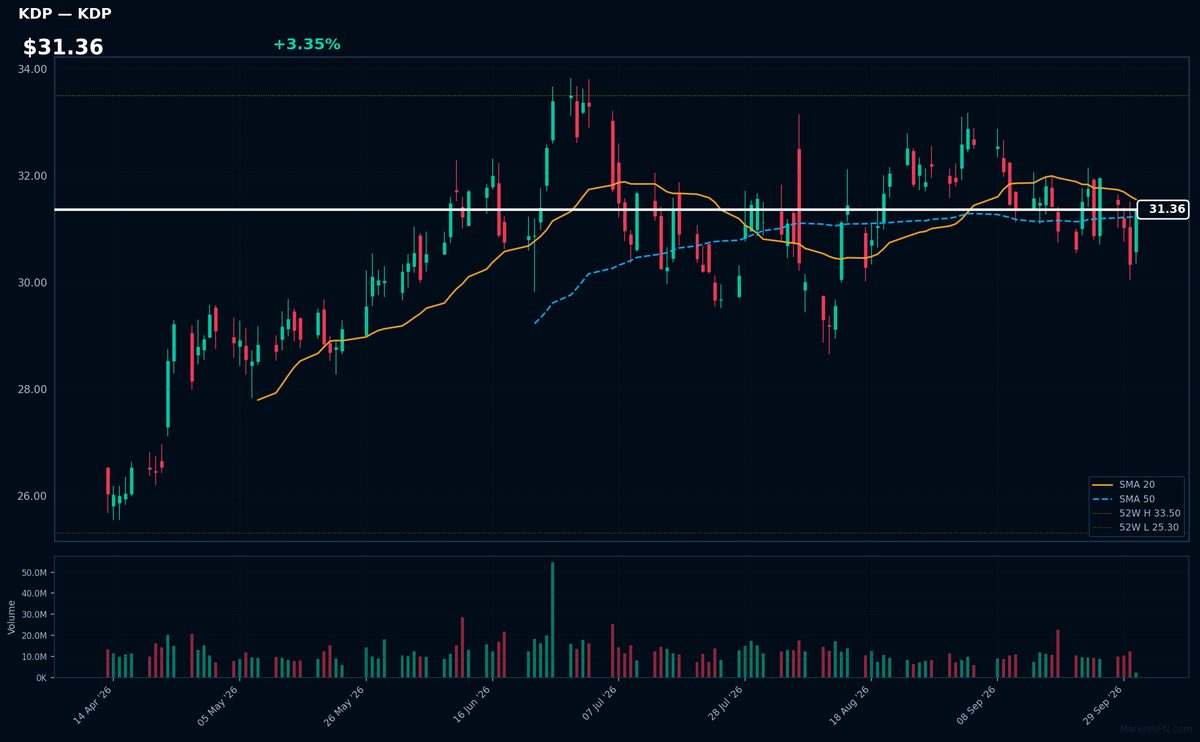Click the 29 Sep '26 date label
Viewport: 1200px width, 742px height.
coord(1101,705)
